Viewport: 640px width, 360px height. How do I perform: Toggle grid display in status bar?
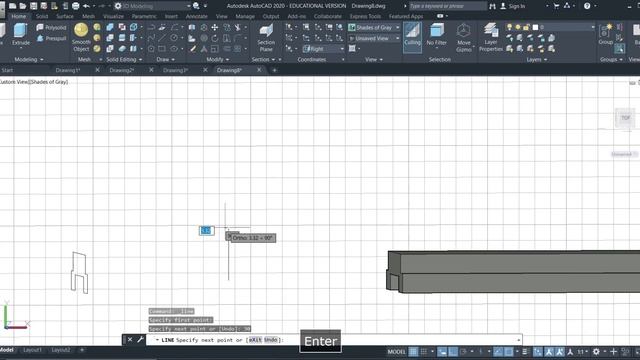tap(413, 351)
